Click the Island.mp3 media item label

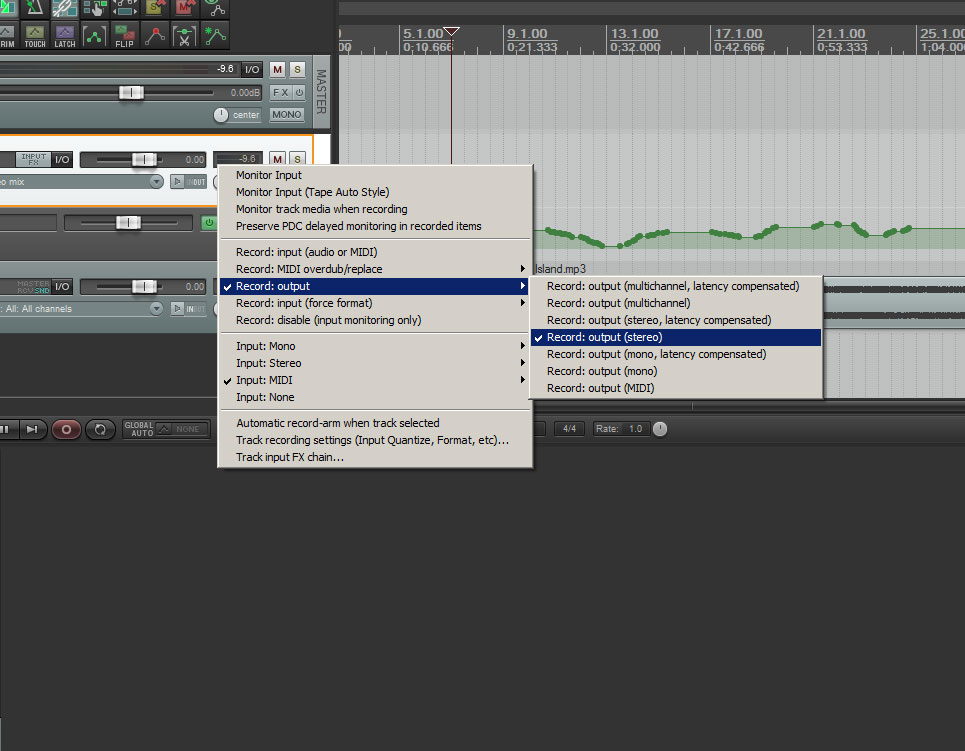[561, 269]
